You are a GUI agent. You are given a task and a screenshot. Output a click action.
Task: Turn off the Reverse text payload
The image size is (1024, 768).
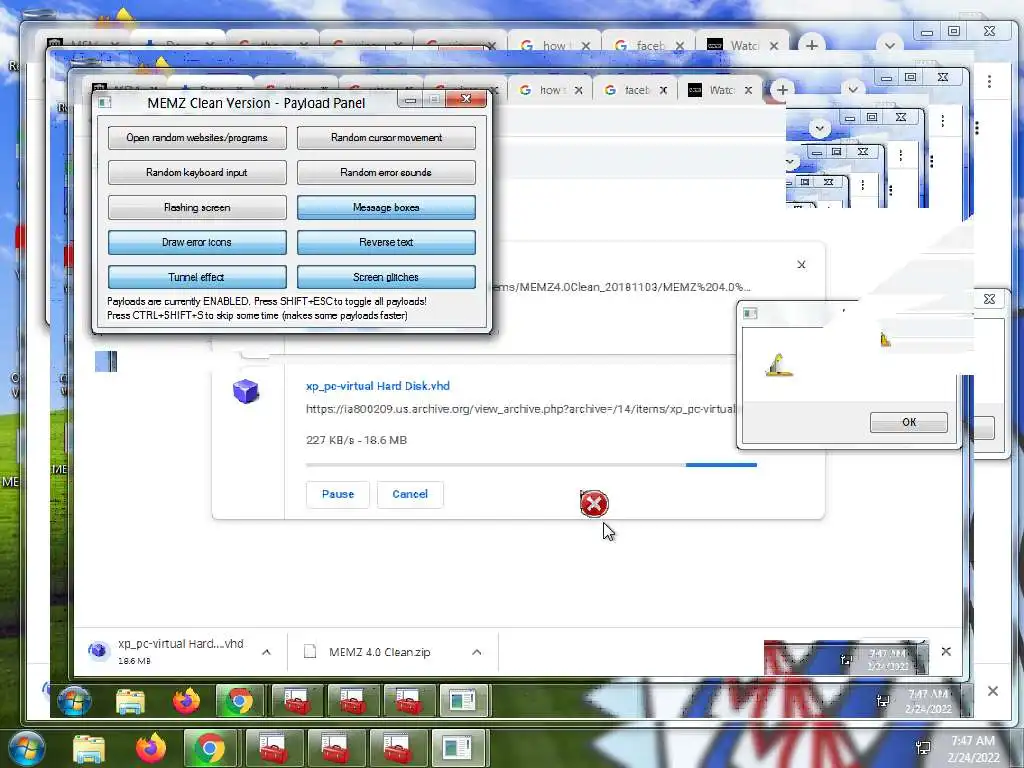[387, 242]
